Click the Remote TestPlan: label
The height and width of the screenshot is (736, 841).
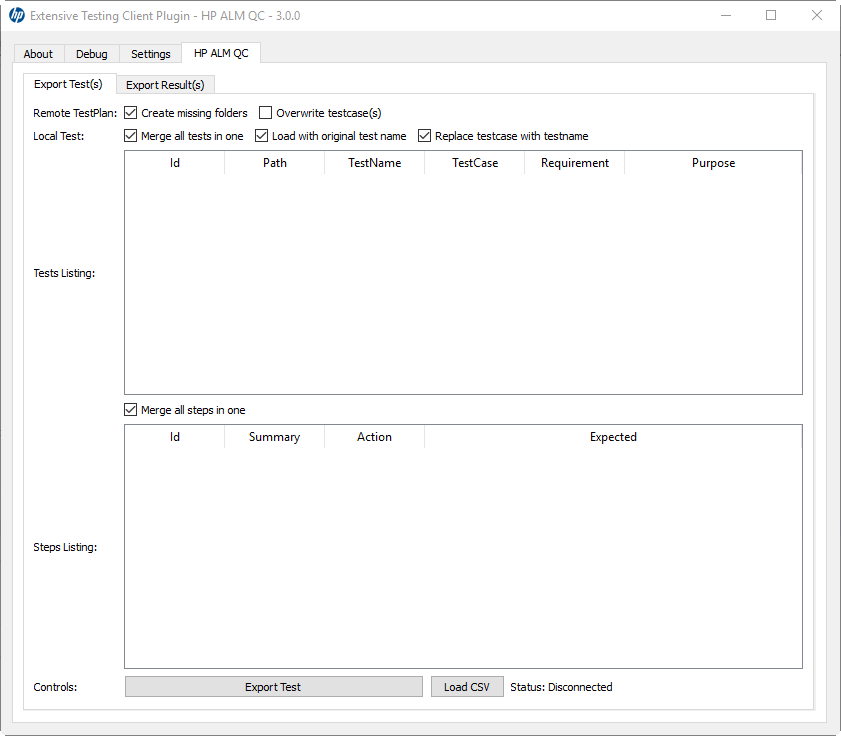coord(75,113)
